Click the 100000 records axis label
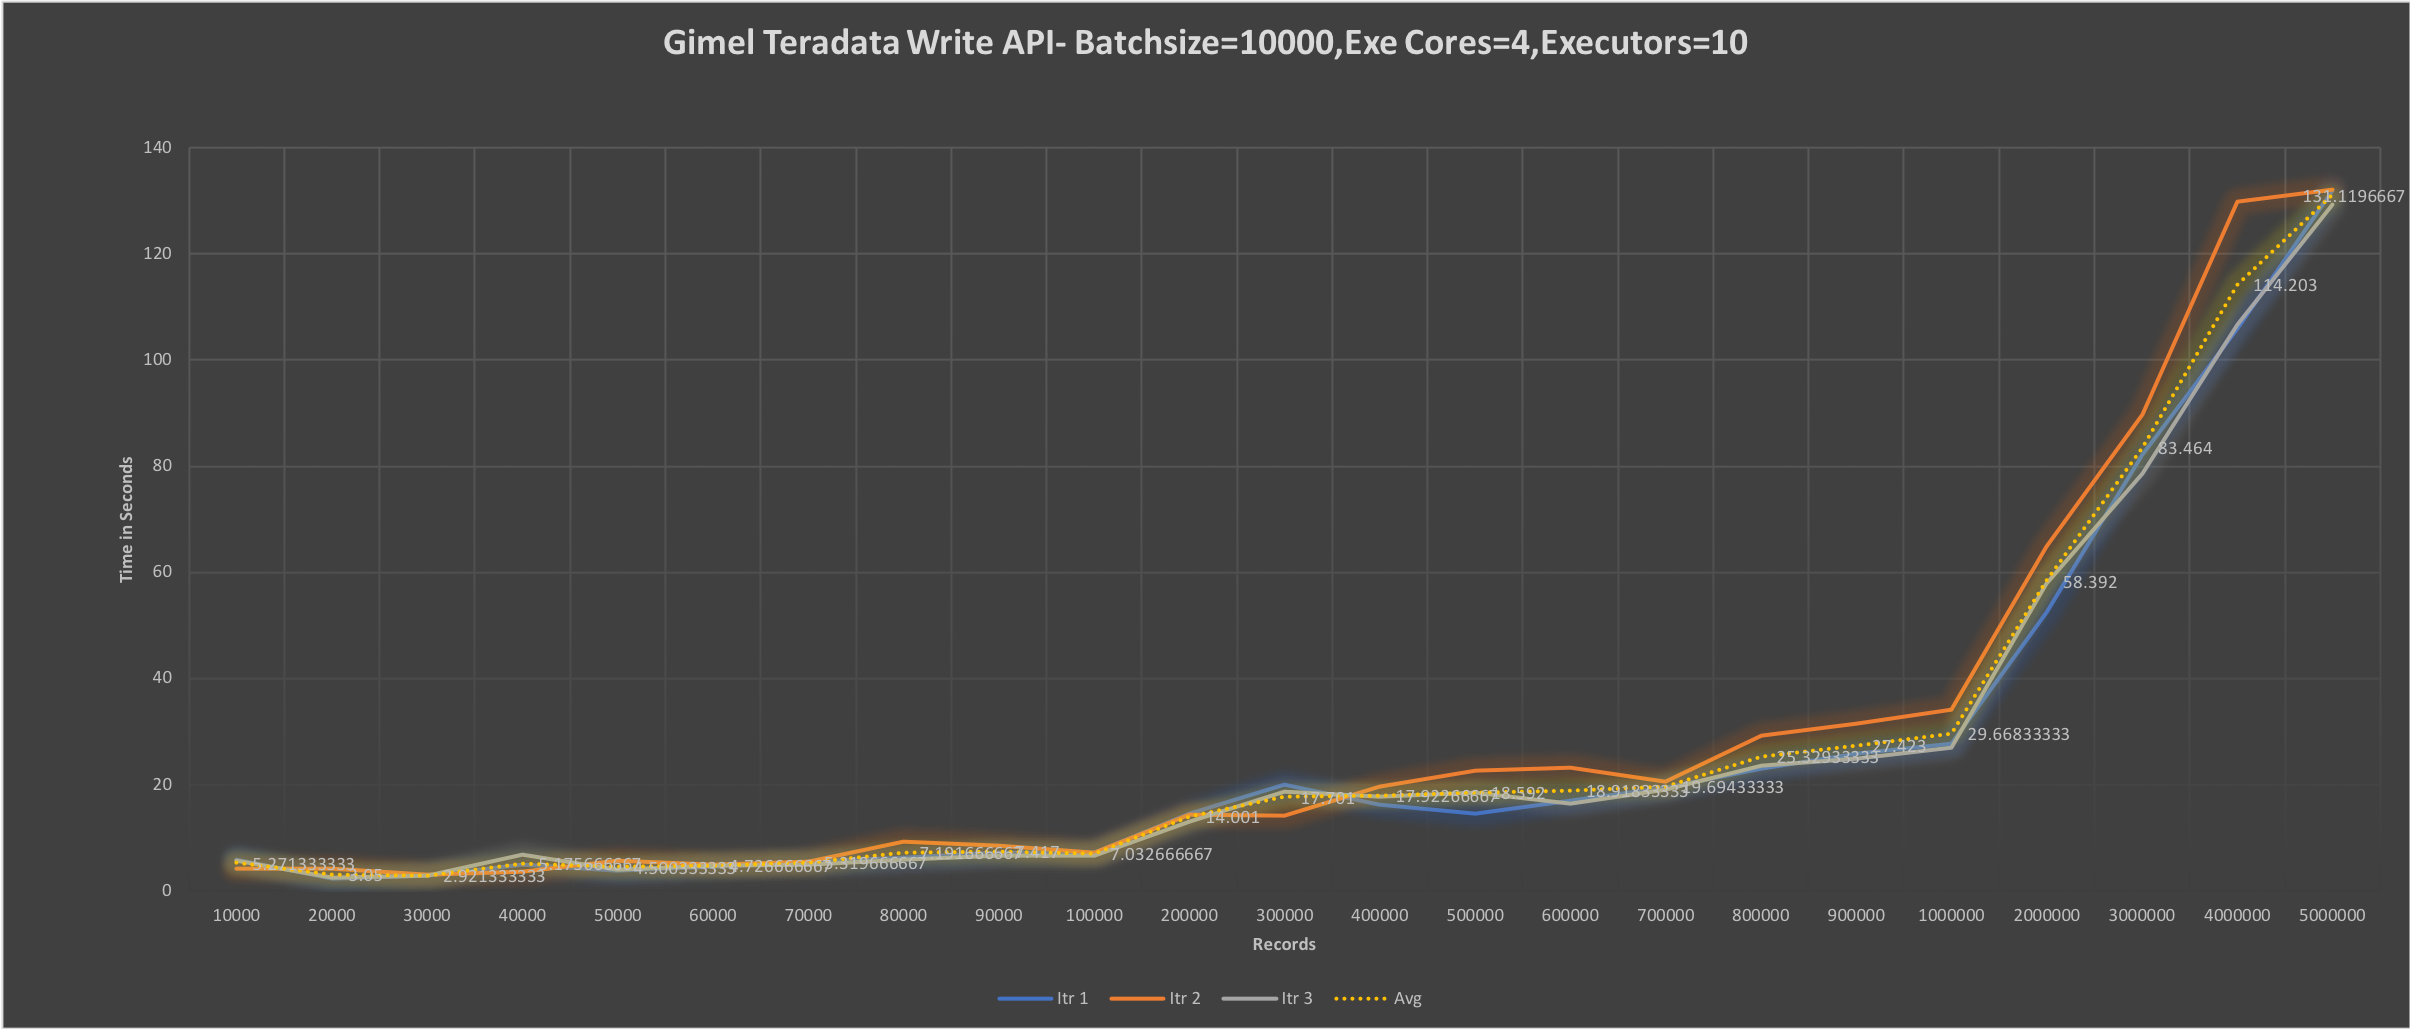2410x1029 pixels. tap(1094, 915)
